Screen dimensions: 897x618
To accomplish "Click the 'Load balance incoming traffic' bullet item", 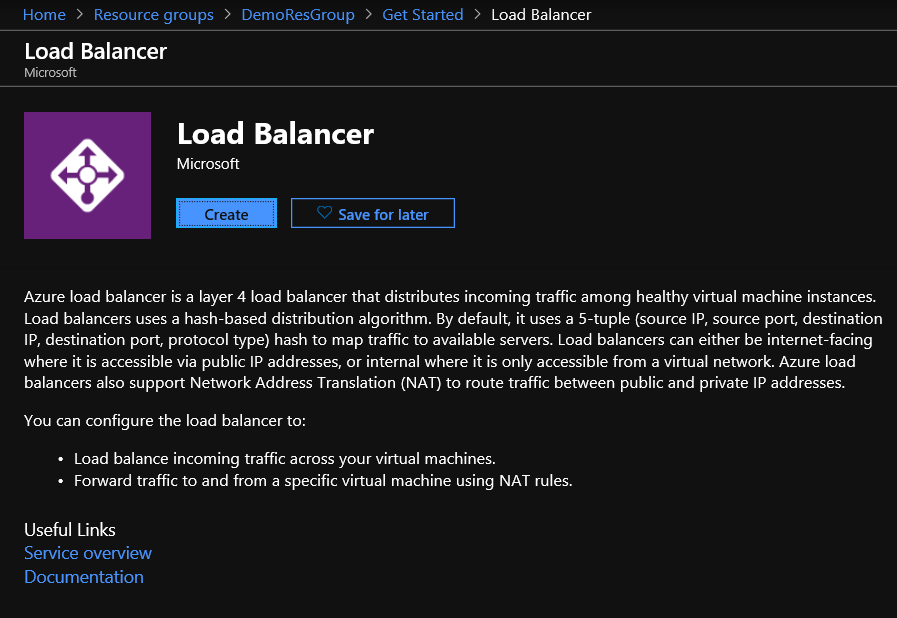I will (x=284, y=459).
